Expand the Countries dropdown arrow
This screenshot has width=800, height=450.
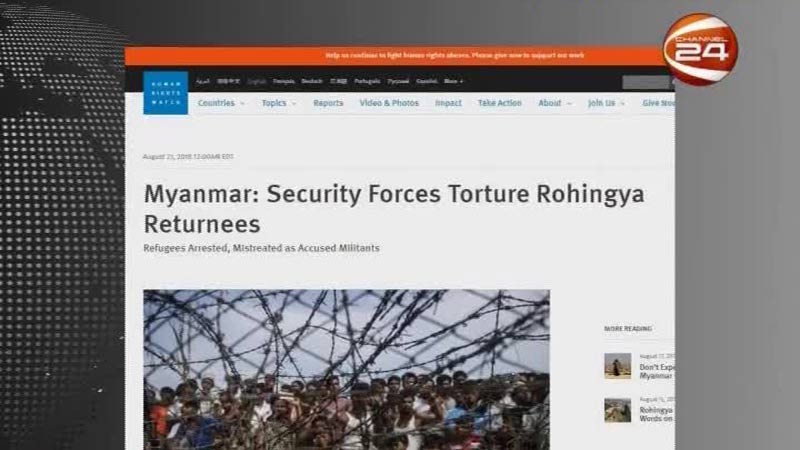[242, 104]
